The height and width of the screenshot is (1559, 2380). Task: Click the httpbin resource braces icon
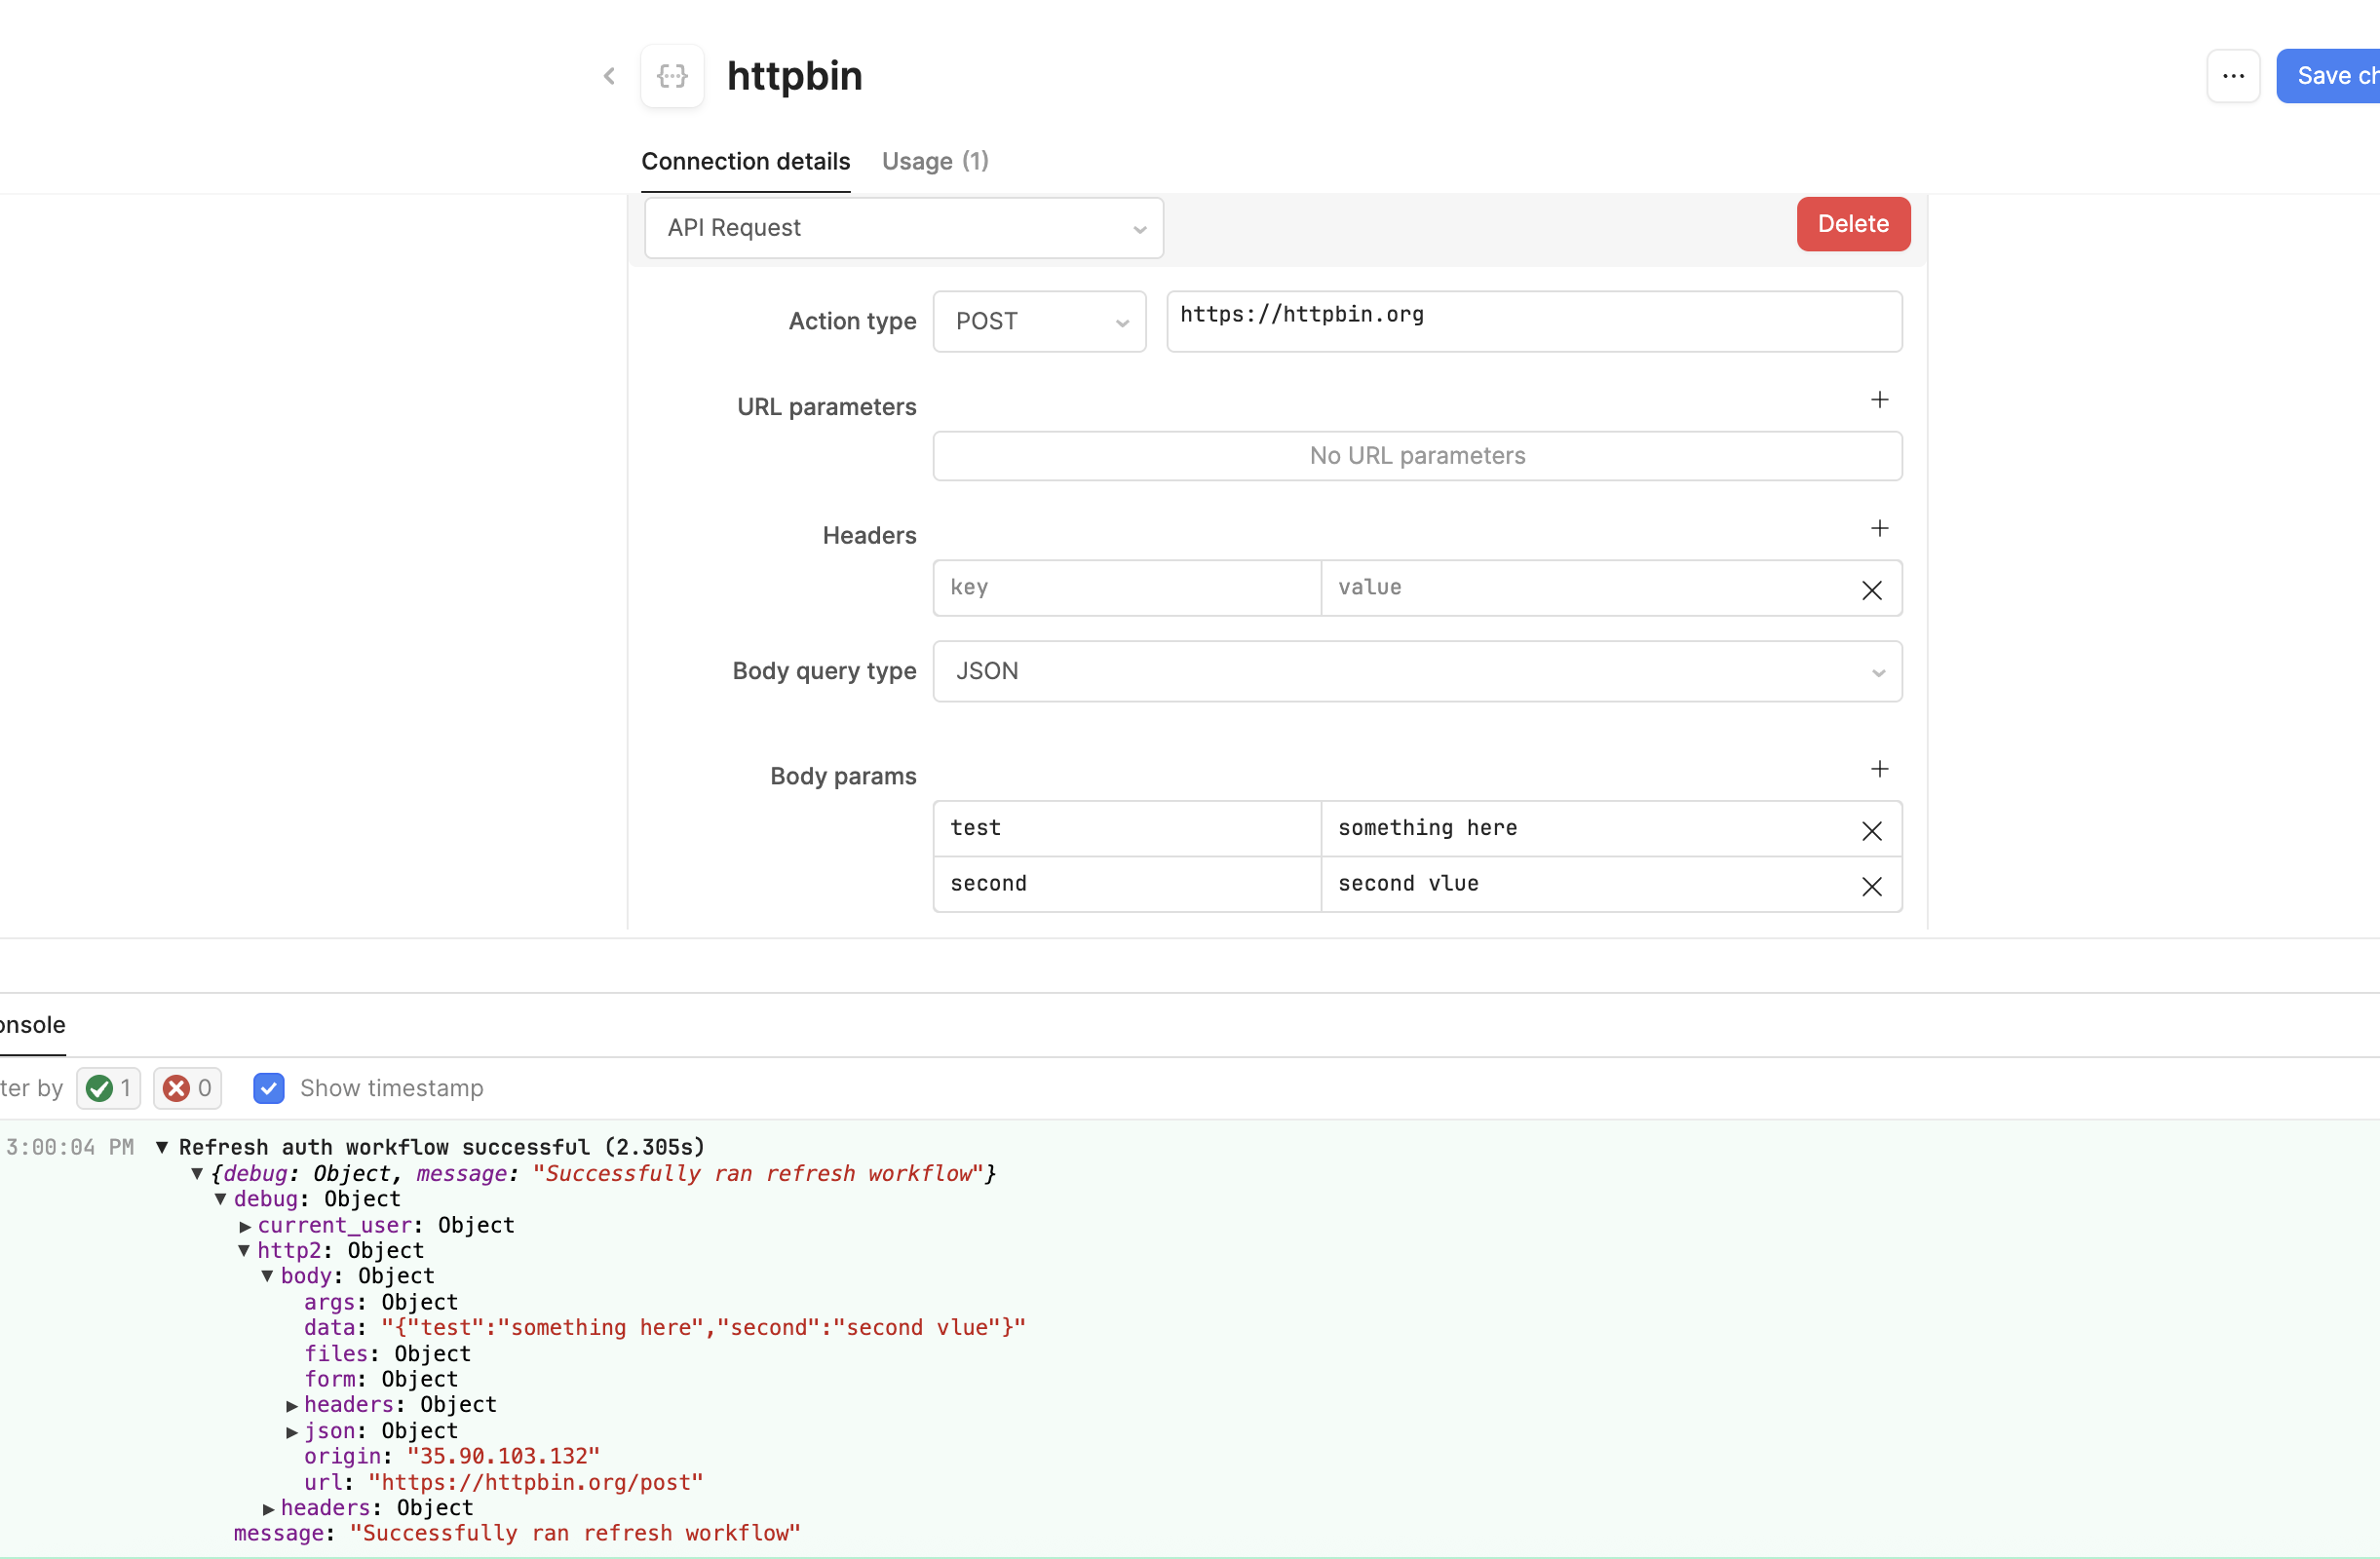(672, 76)
